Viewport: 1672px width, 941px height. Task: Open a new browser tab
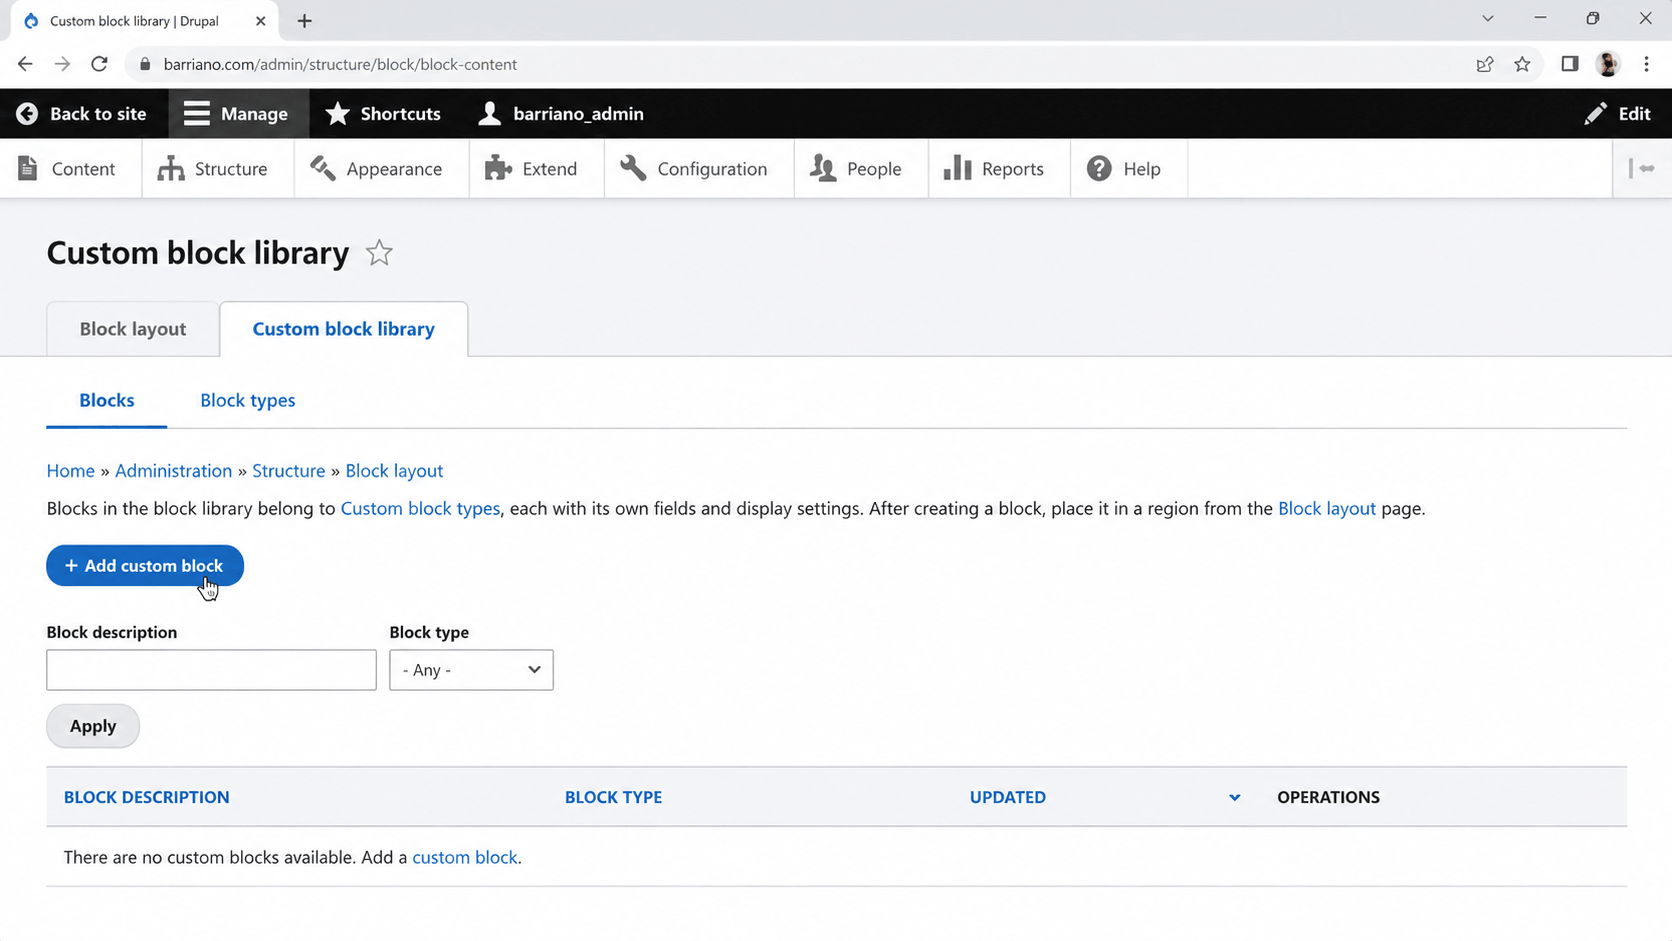(305, 21)
